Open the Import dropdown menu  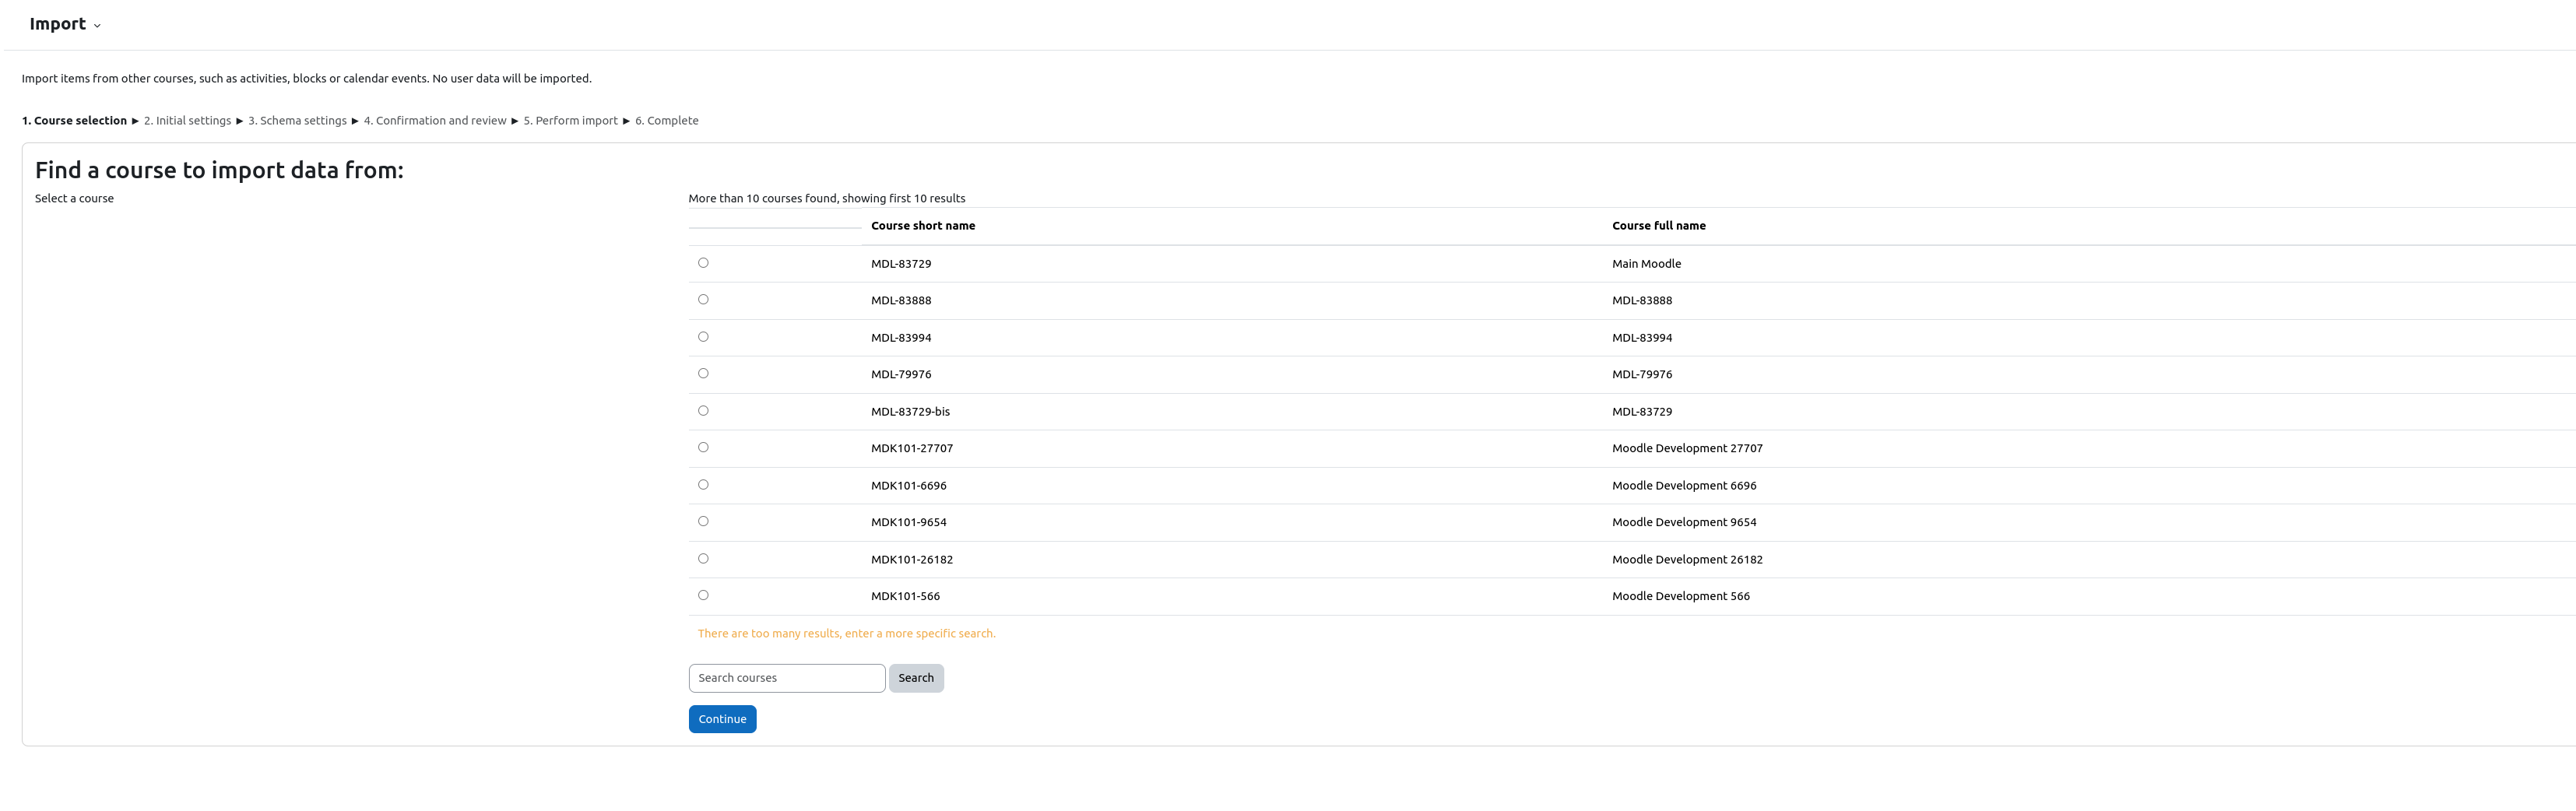pyautogui.click(x=65, y=24)
